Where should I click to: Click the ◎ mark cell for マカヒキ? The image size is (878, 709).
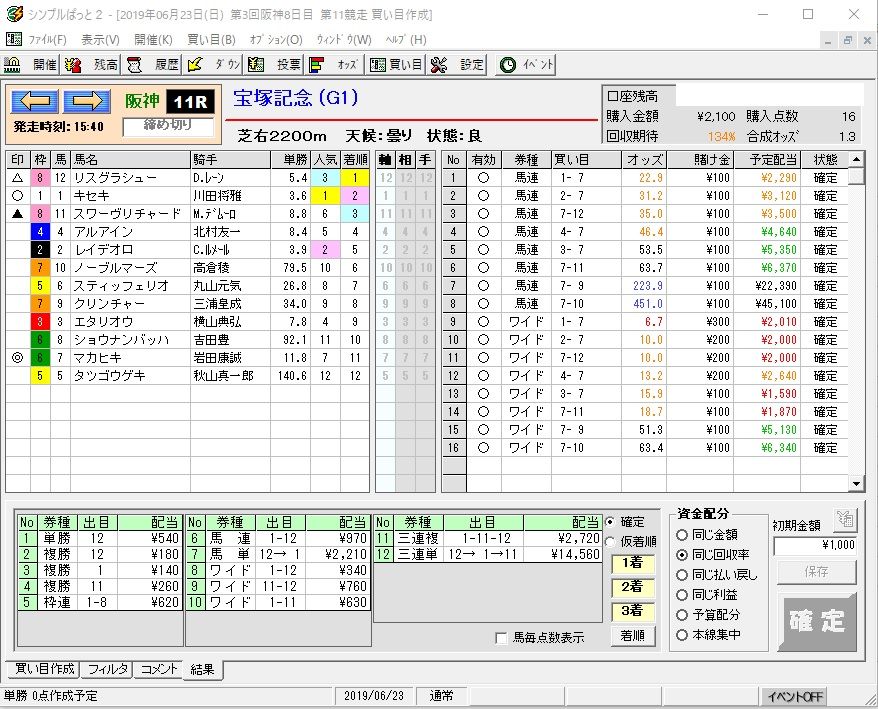[x=18, y=357]
